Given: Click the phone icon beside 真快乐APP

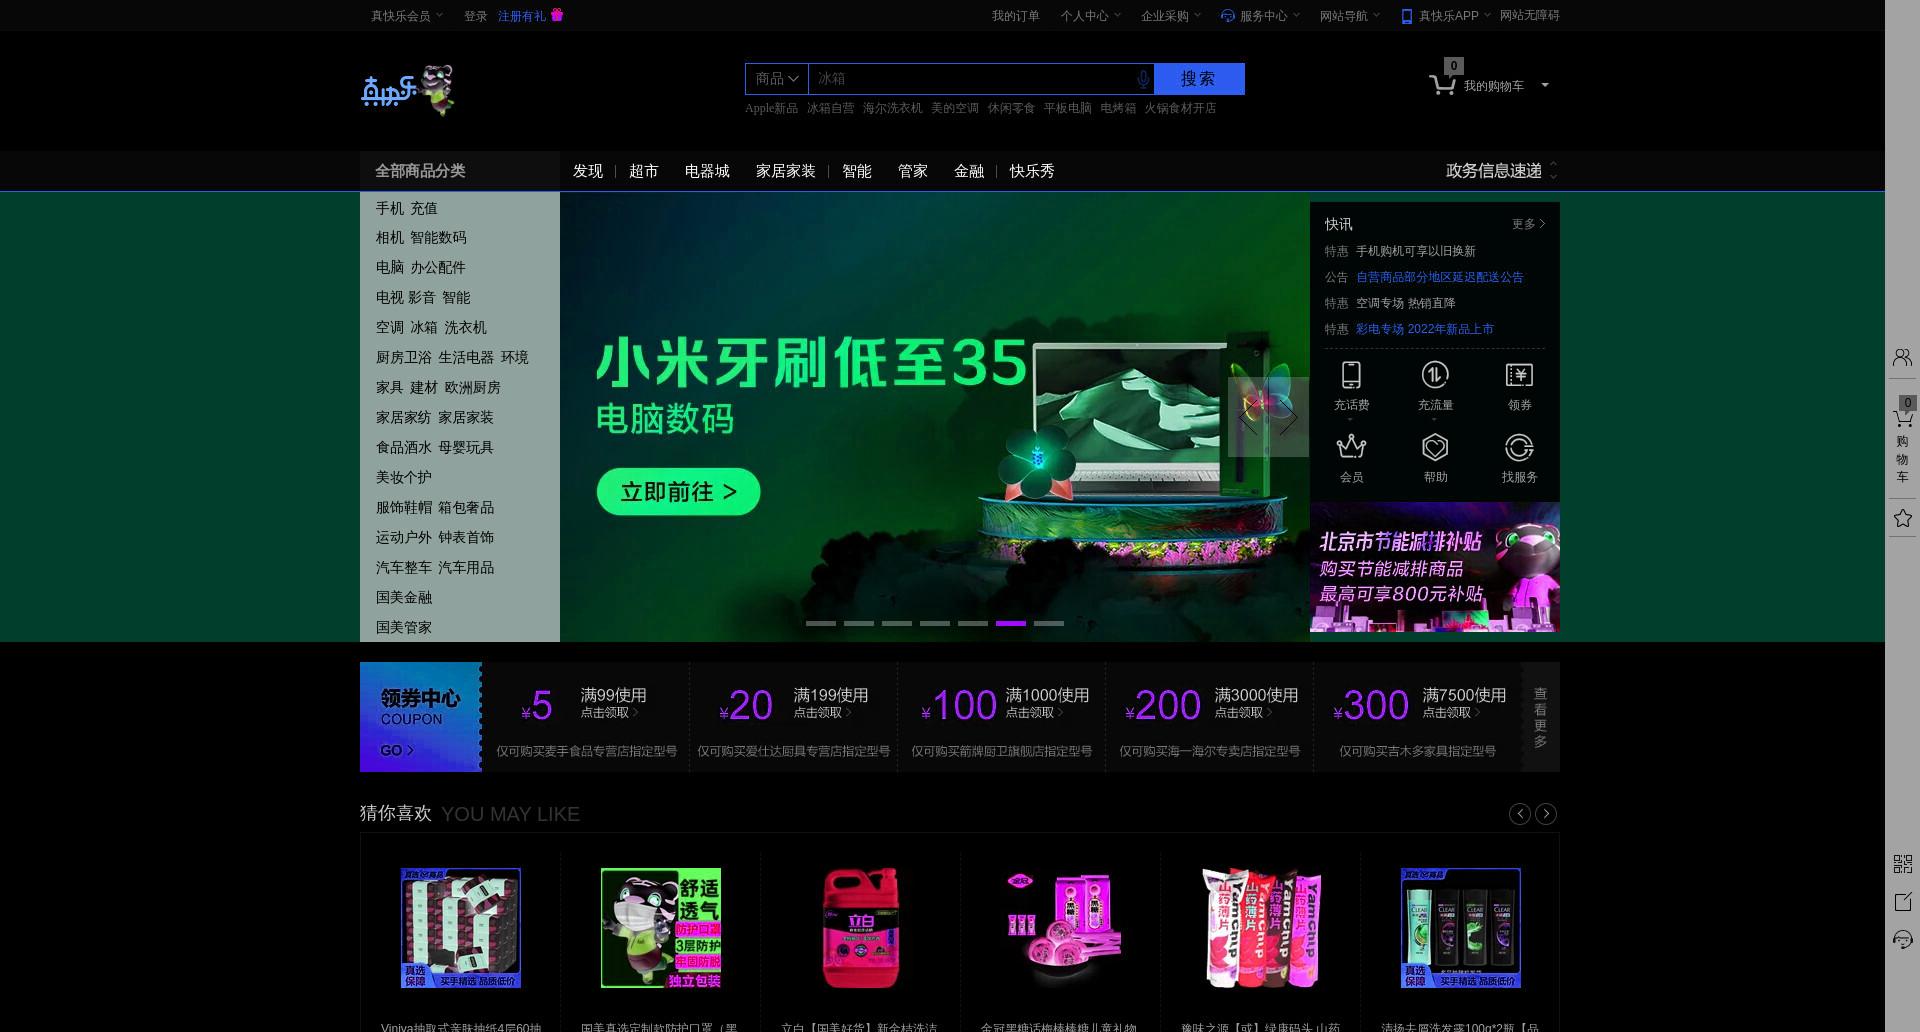Looking at the screenshot, I should pyautogui.click(x=1406, y=16).
